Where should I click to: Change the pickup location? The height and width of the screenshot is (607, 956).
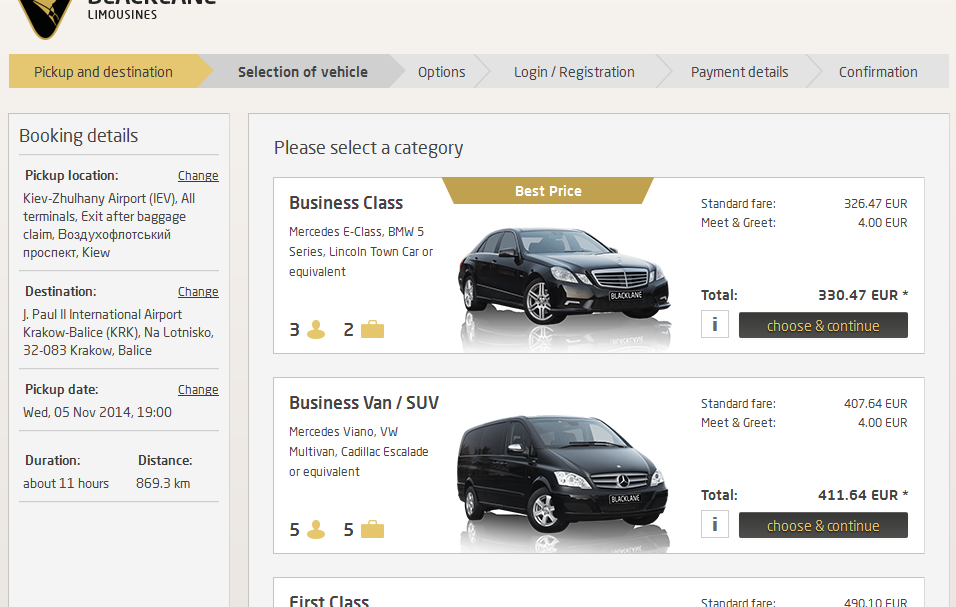(x=198, y=176)
